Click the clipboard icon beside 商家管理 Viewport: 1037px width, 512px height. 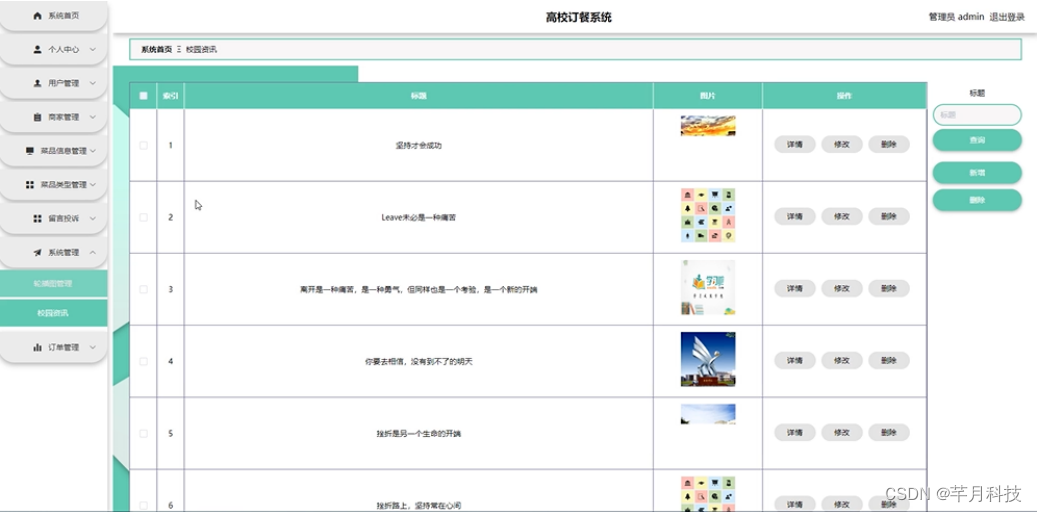pos(37,117)
